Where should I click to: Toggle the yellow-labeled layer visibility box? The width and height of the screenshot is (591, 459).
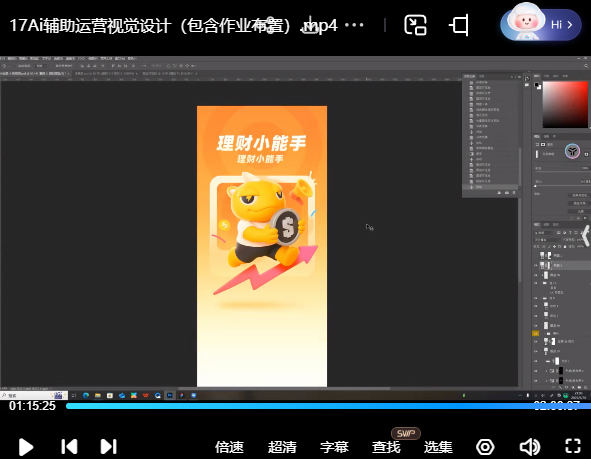pyautogui.click(x=536, y=334)
